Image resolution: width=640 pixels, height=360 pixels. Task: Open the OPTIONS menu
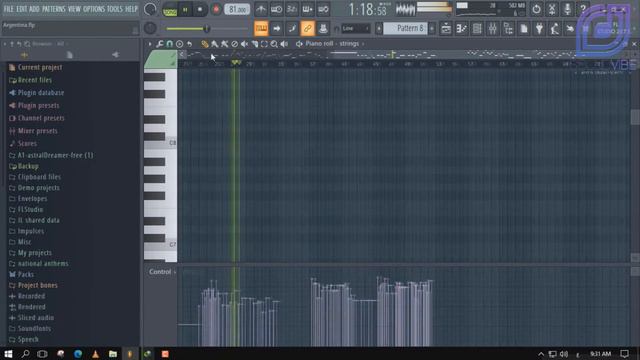(94, 9)
